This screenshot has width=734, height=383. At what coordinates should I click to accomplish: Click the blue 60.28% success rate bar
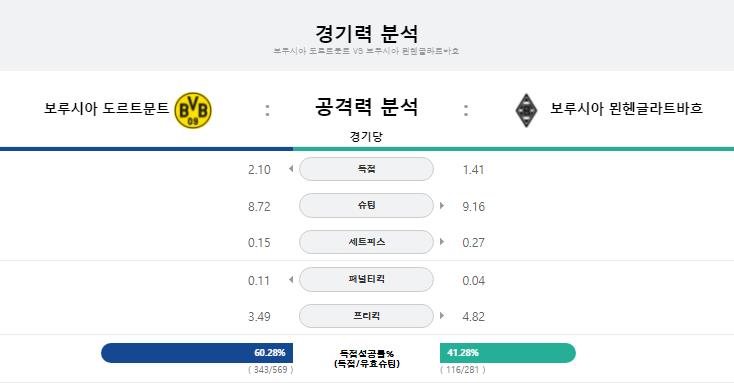pos(197,353)
